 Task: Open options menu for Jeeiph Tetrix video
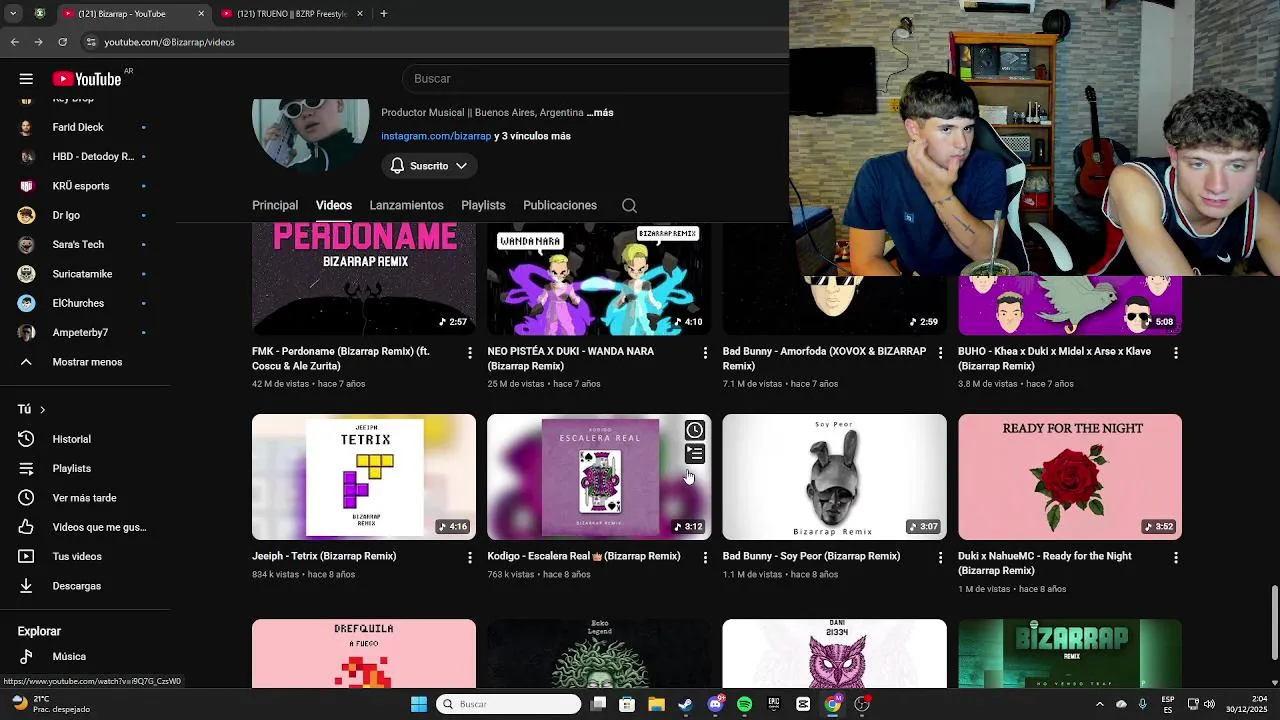(470, 557)
